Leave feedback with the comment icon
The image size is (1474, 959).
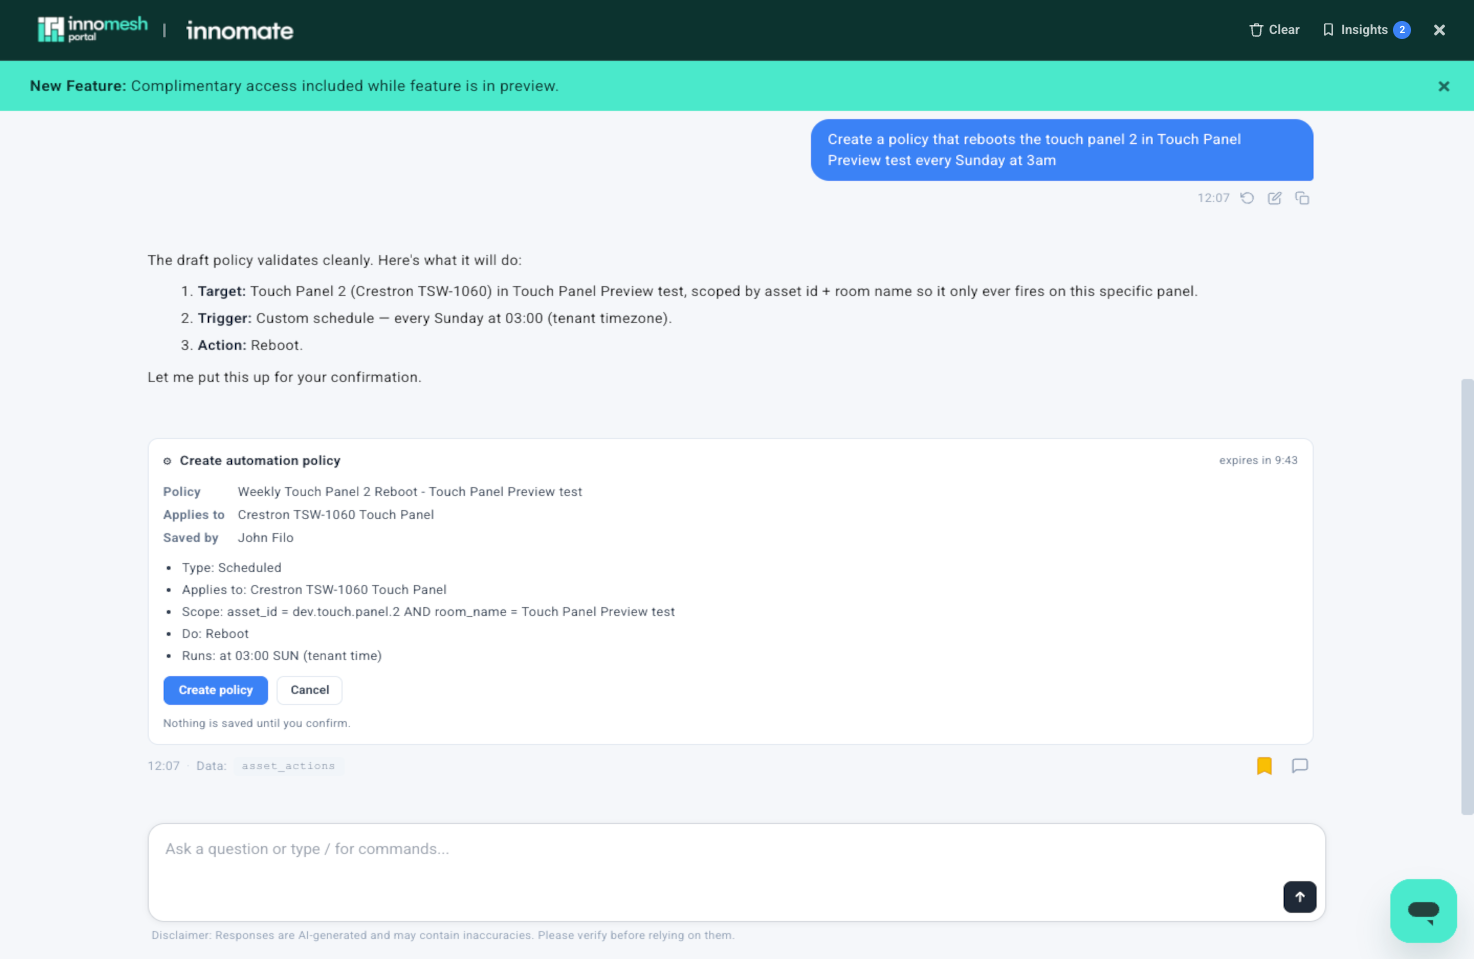(x=1300, y=766)
